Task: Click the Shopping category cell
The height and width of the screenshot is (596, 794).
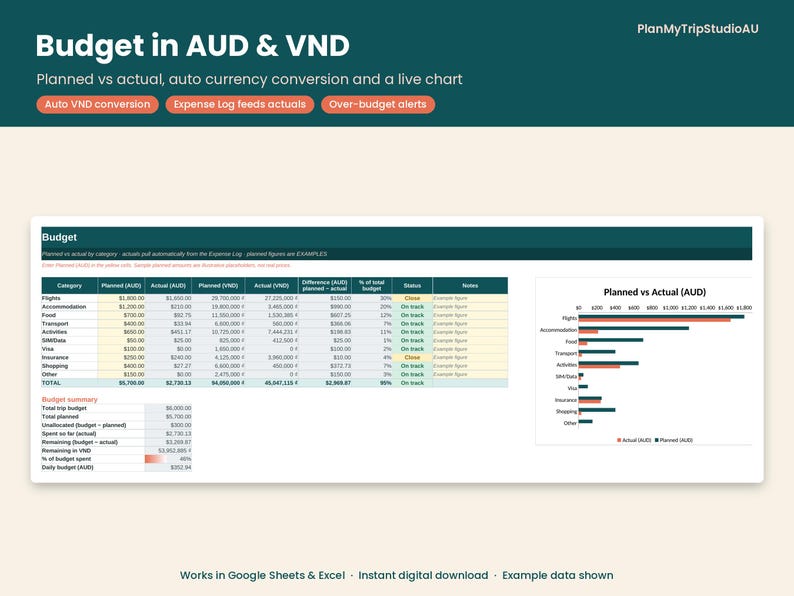Action: 69,366
